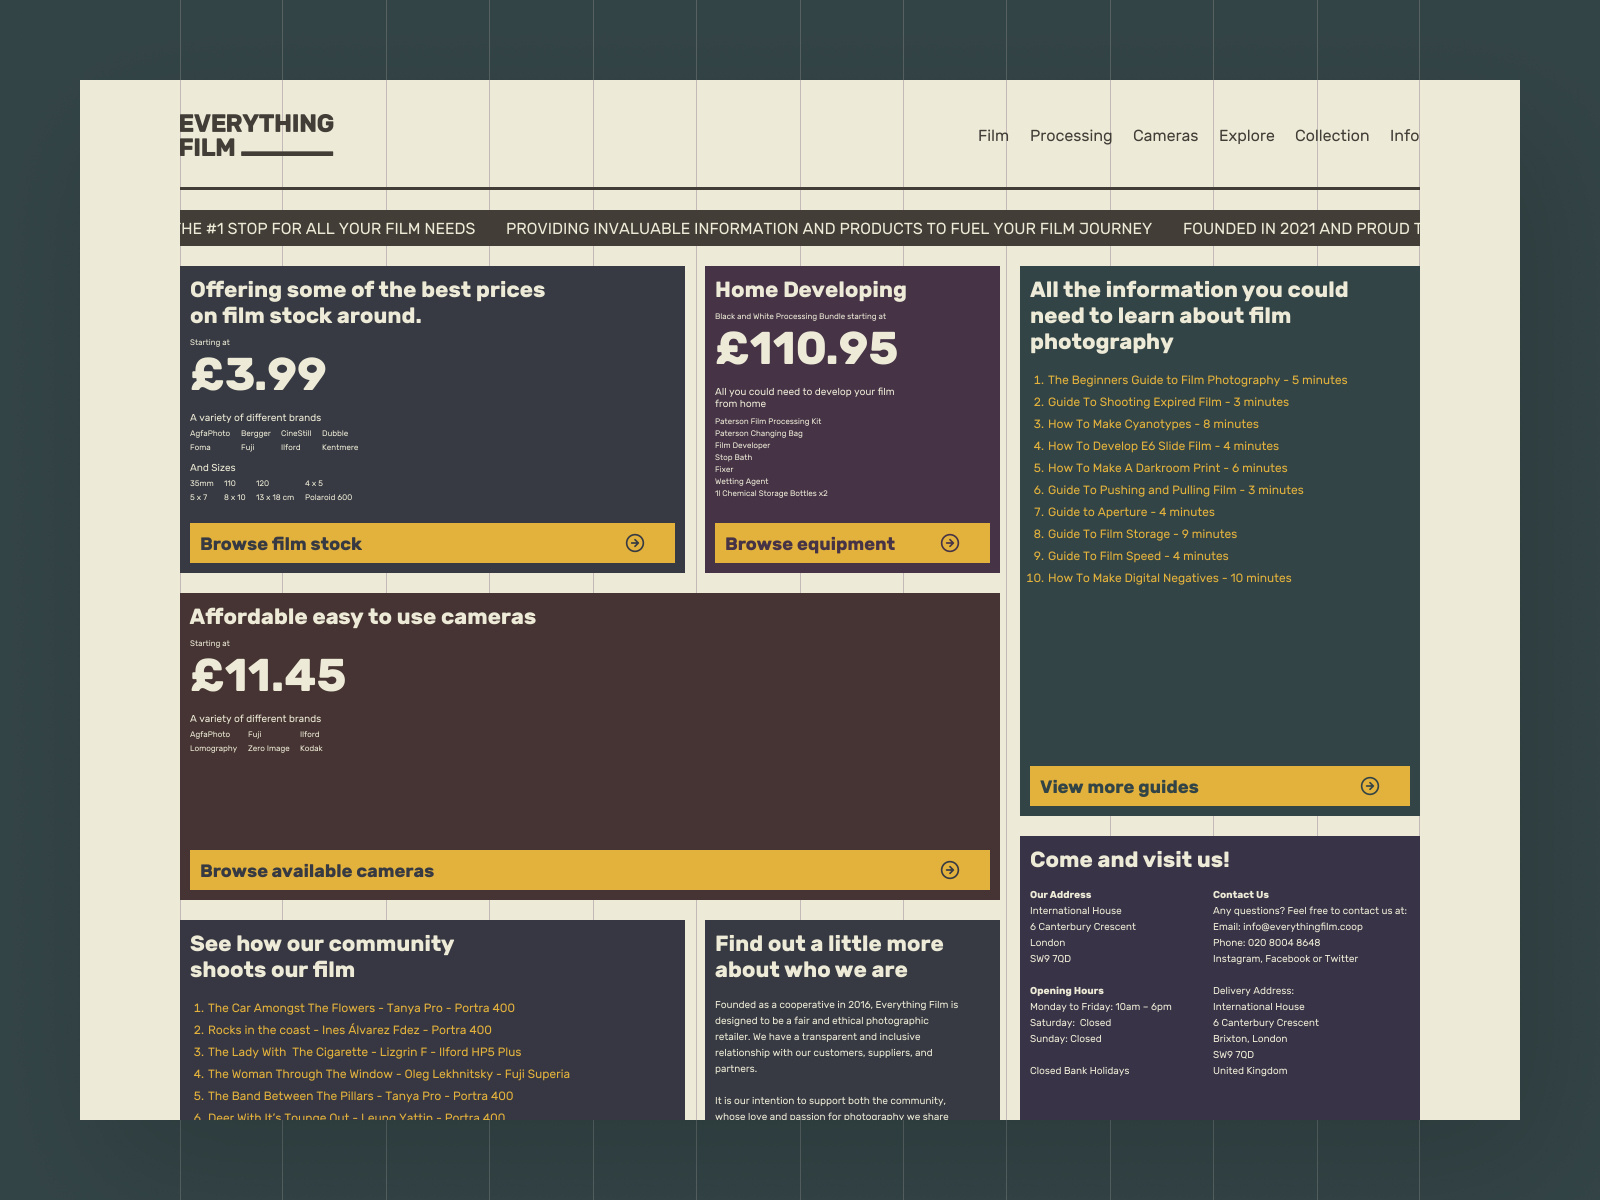
Task: Click the arrow icon on Browse available cameras
Action: 951,869
